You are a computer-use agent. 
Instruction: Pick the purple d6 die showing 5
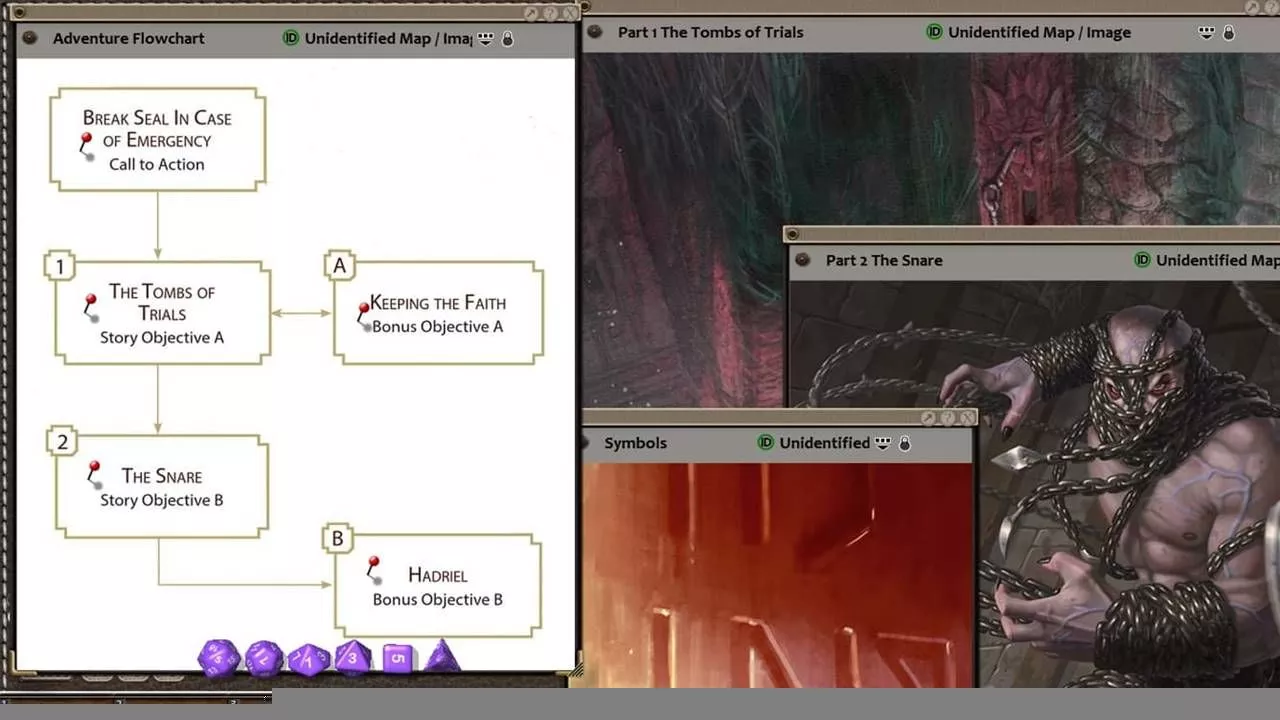click(x=398, y=658)
